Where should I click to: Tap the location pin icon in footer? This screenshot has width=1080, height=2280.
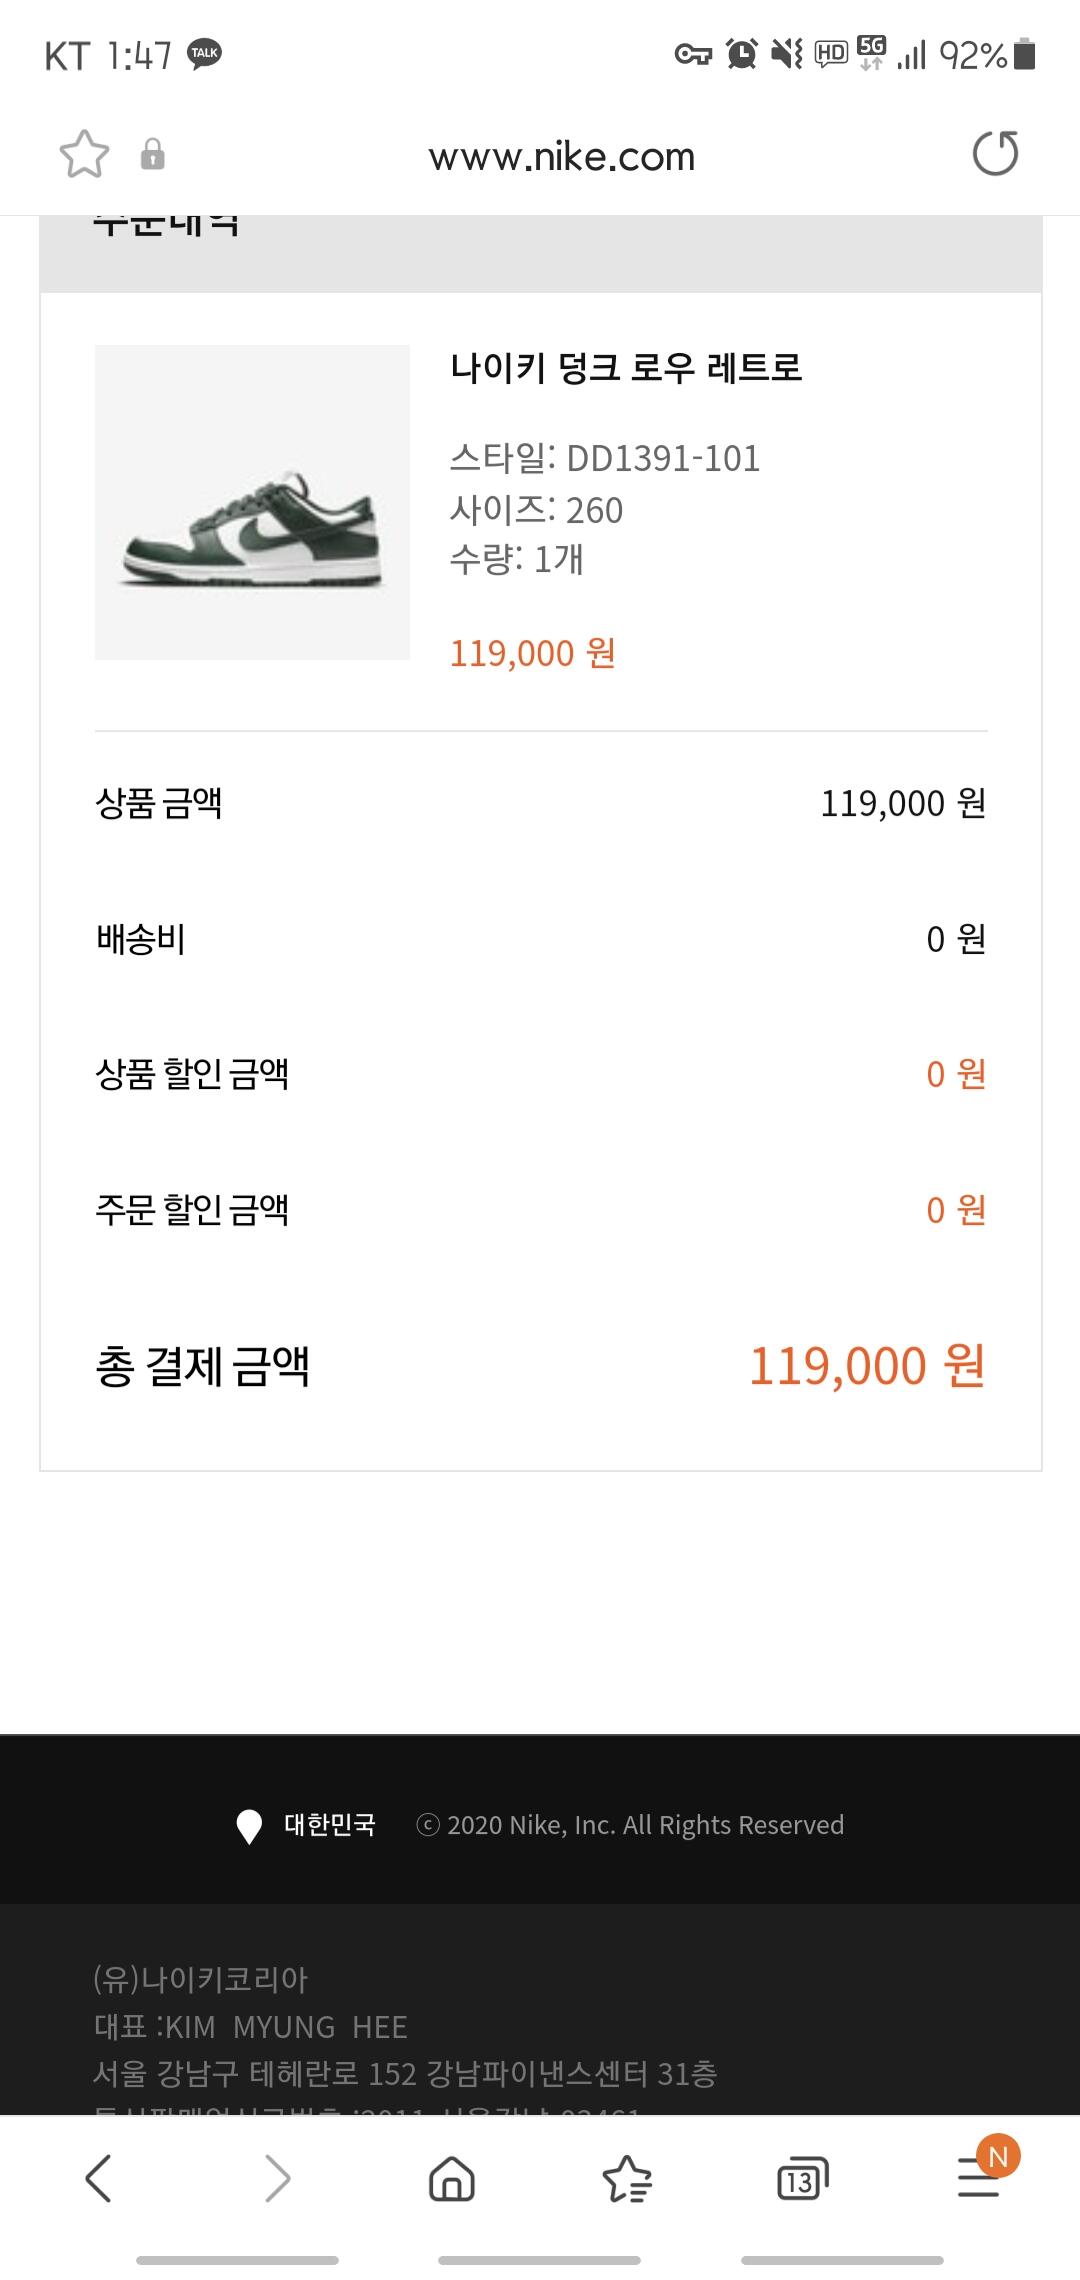pos(248,1826)
